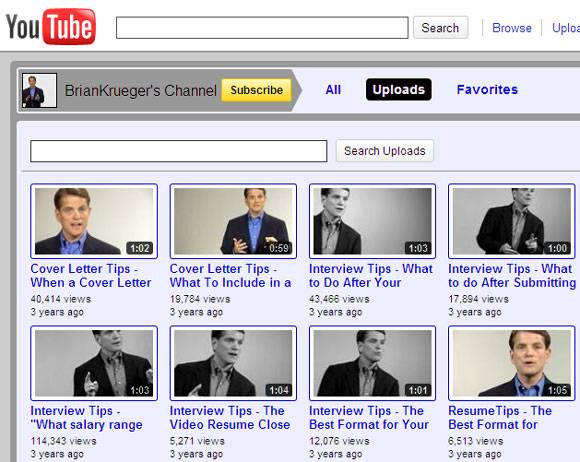
Task: Open 'Interview Tips - What salary range' link
Action: point(86,418)
